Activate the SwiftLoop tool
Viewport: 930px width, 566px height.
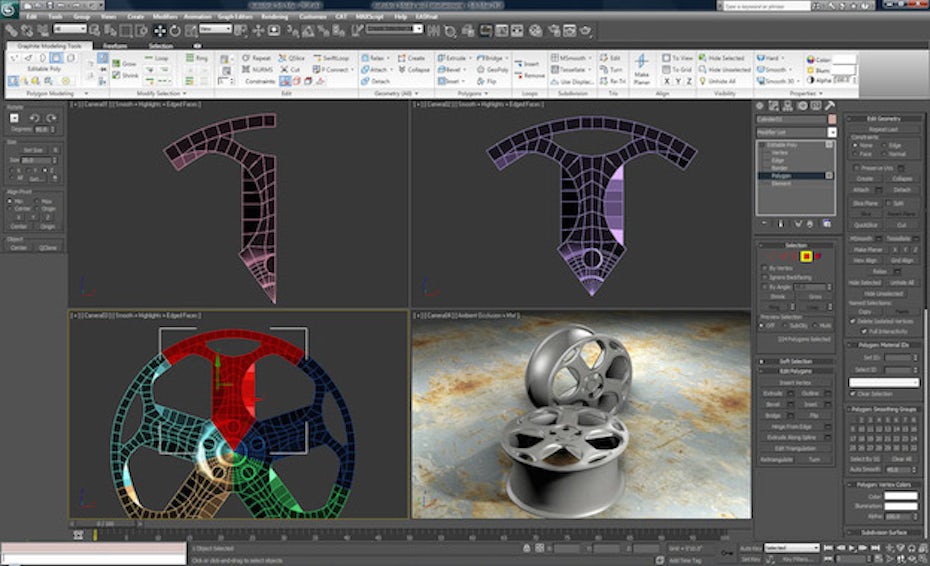(332, 58)
